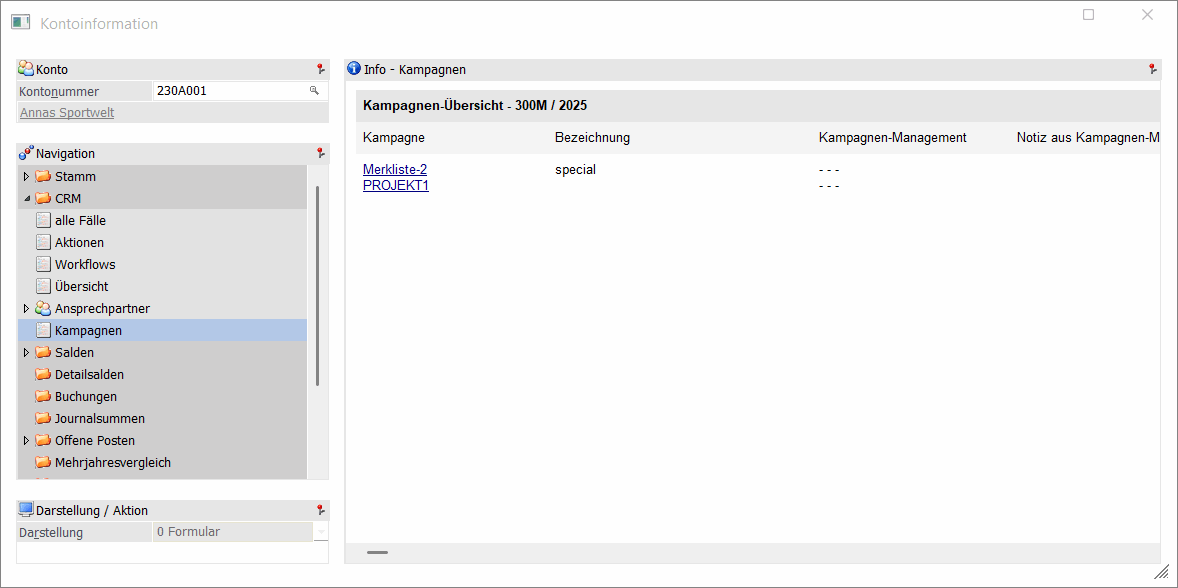The image size is (1178, 588).
Task: Click the Navigation panel header icon
Action: [x=26, y=153]
